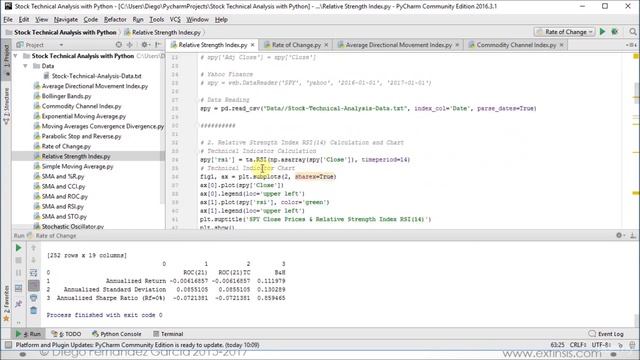Hide the Project tool window
640x360 pixels.
[158, 45]
